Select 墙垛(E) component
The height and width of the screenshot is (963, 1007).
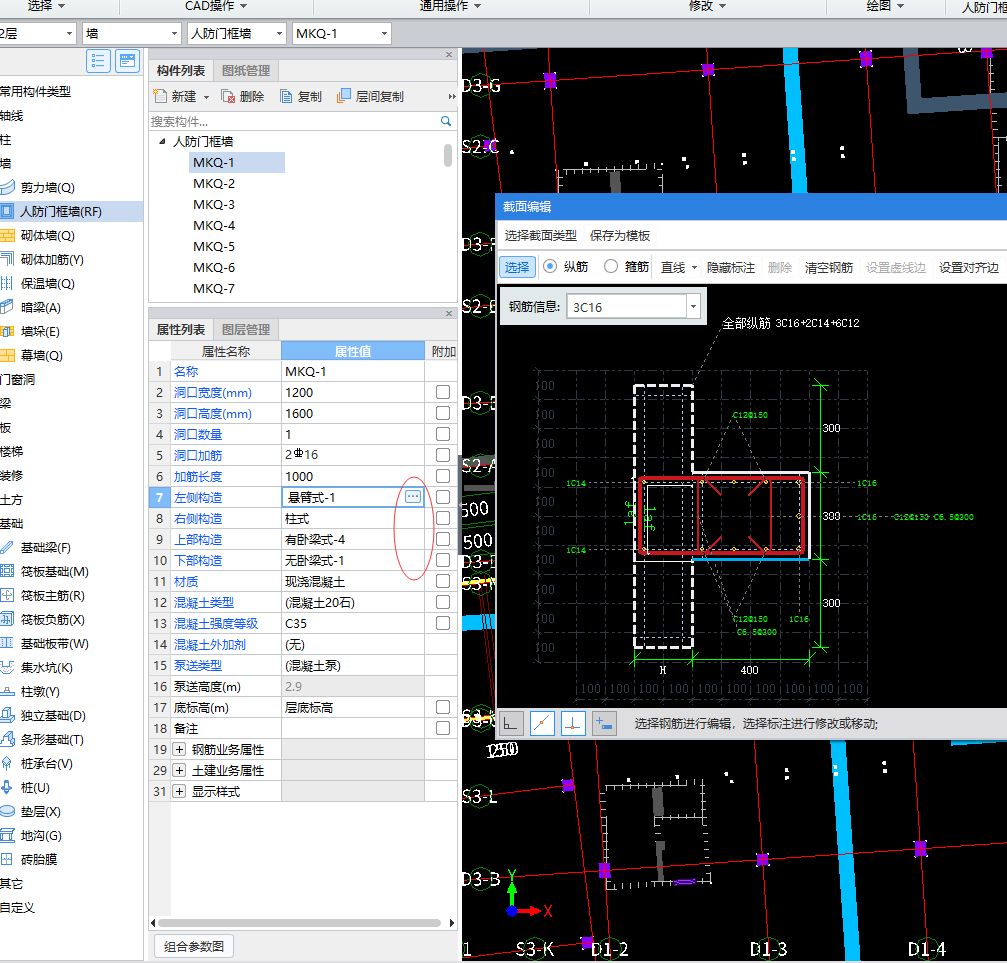40,331
